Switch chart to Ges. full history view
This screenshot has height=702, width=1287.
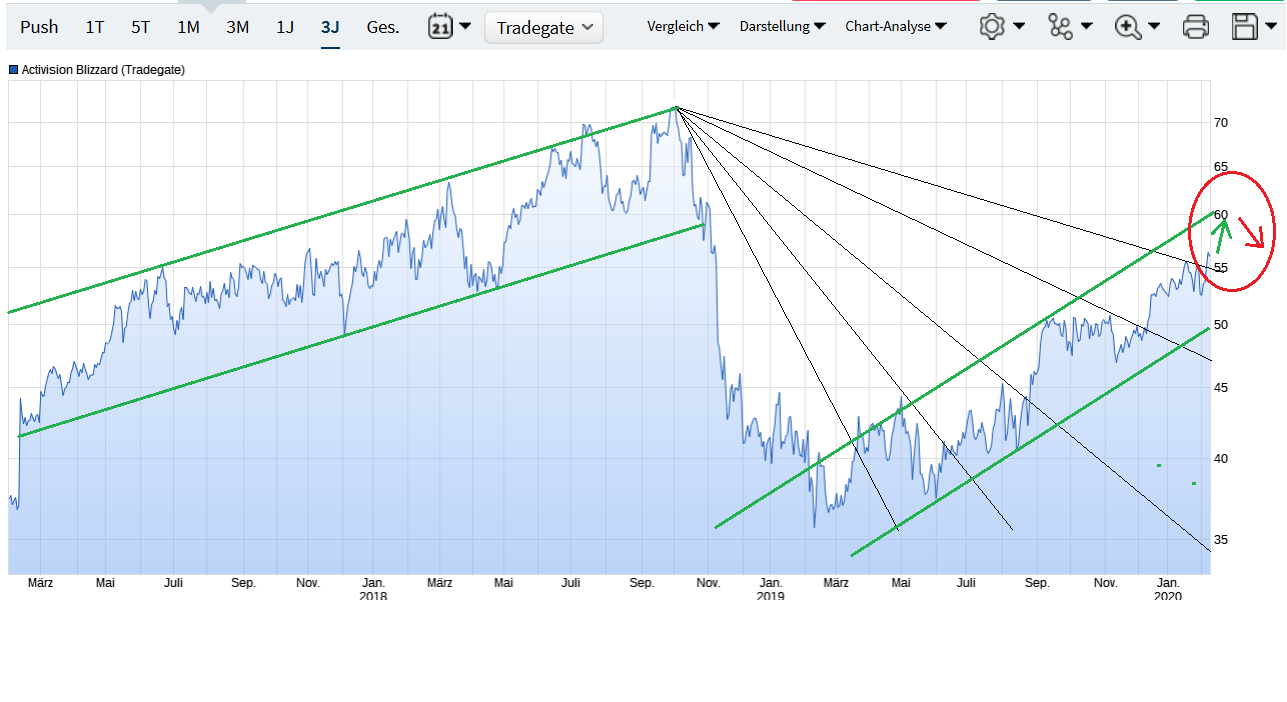(382, 27)
